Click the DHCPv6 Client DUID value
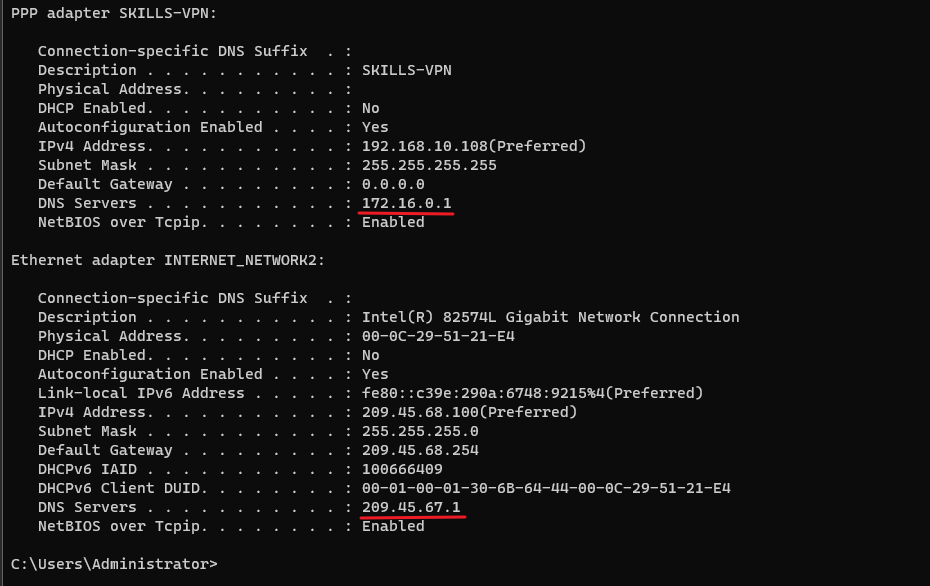This screenshot has height=586, width=930. point(546,488)
